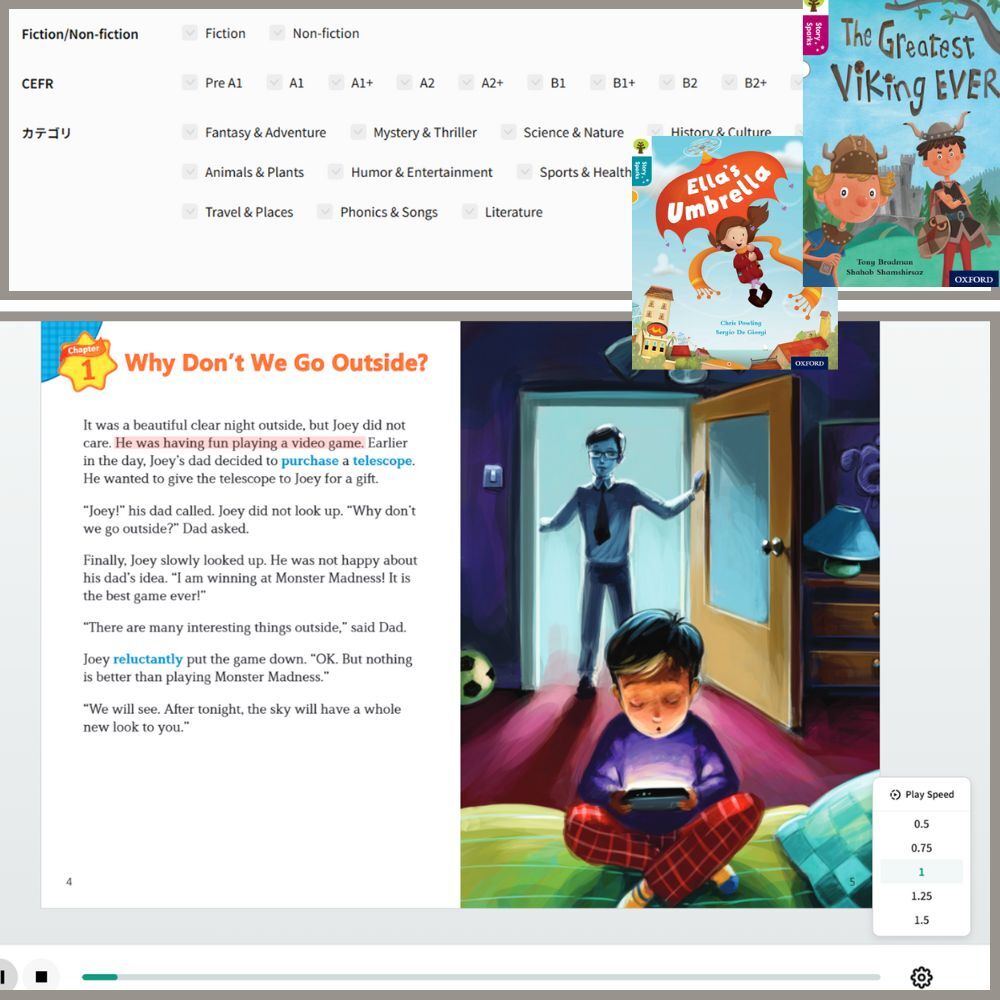Viewport: 1000px width, 1000px height.
Task: Set play speed to 0.5
Action: (921, 824)
